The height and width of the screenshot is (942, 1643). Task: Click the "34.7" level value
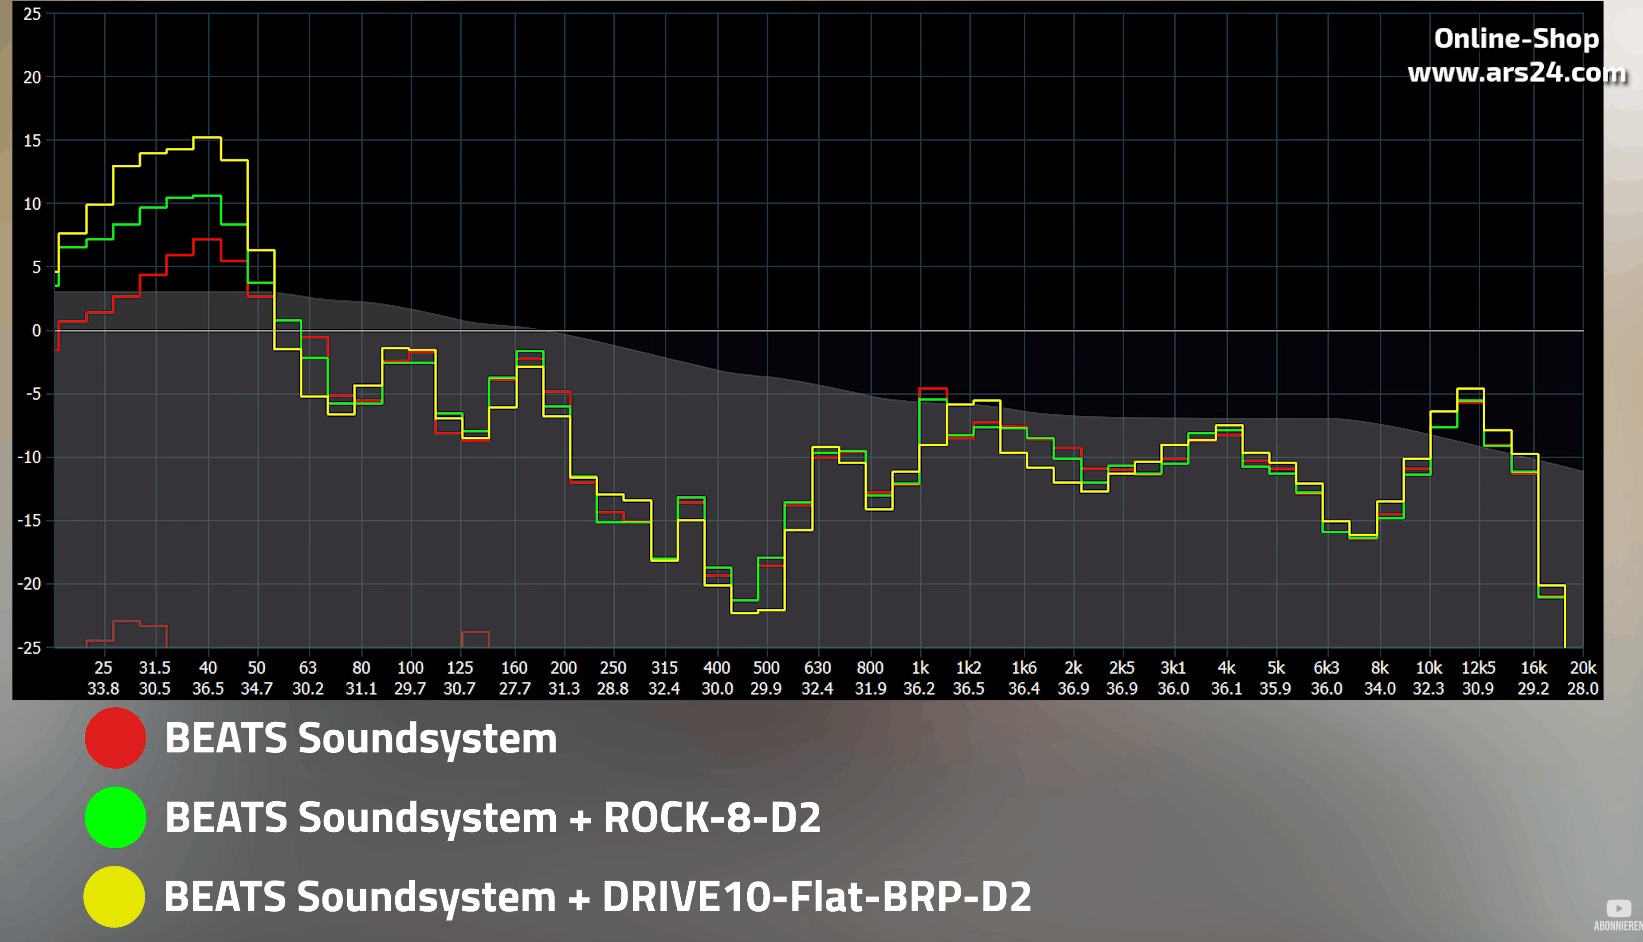point(257,688)
